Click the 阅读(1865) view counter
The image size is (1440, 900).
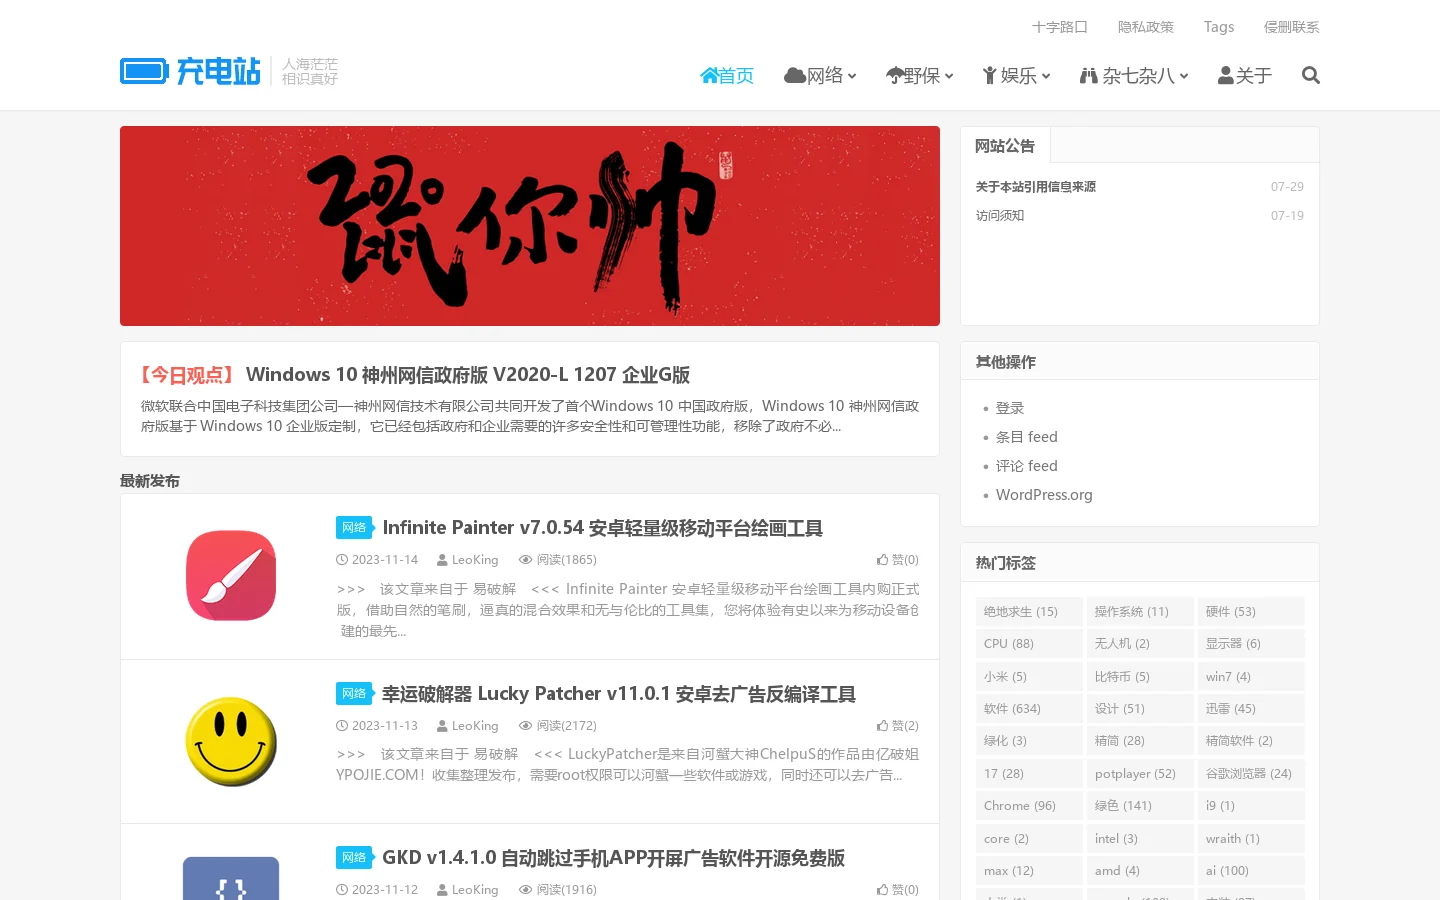(x=558, y=560)
